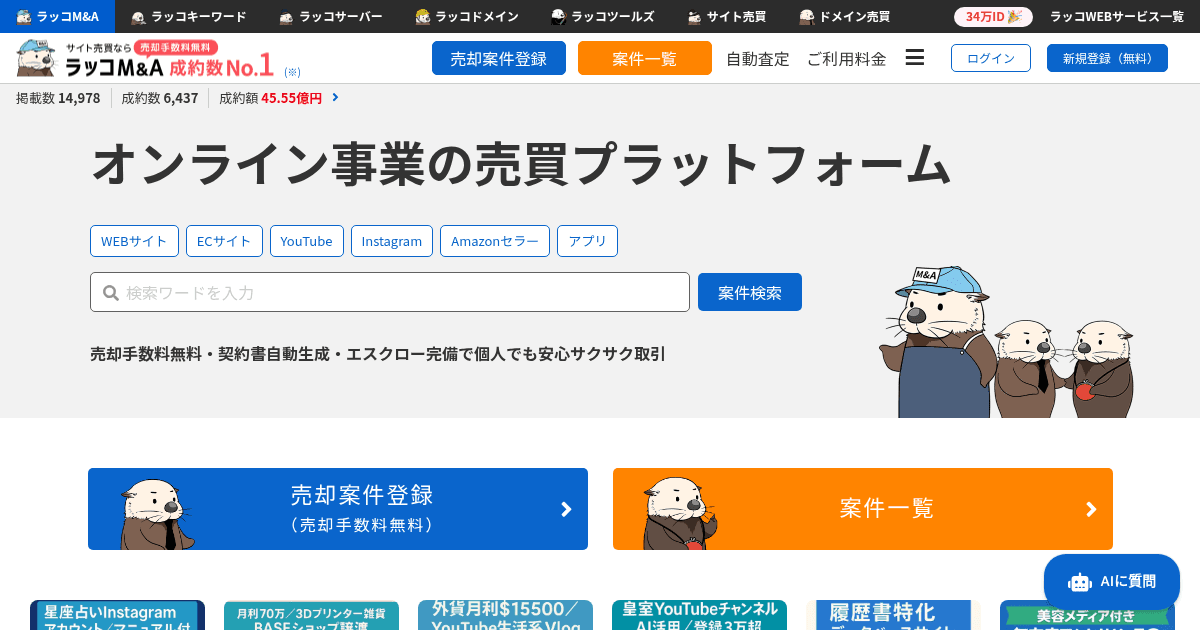Select the Instagram category filter
The width and height of the screenshot is (1200, 630).
pyautogui.click(x=392, y=241)
